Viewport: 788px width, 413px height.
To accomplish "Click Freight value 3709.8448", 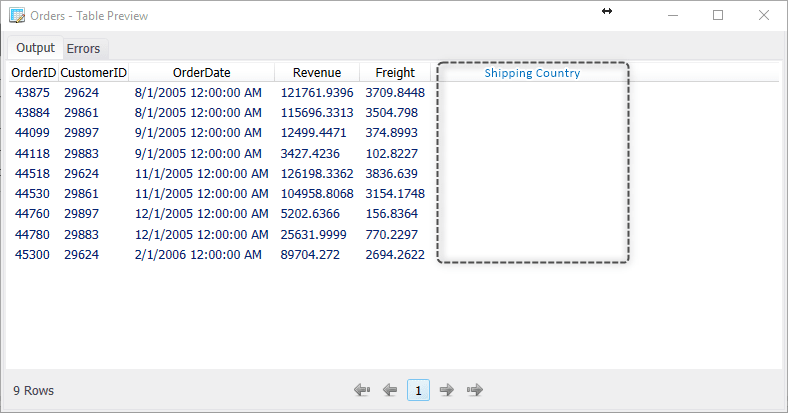I will point(395,93).
